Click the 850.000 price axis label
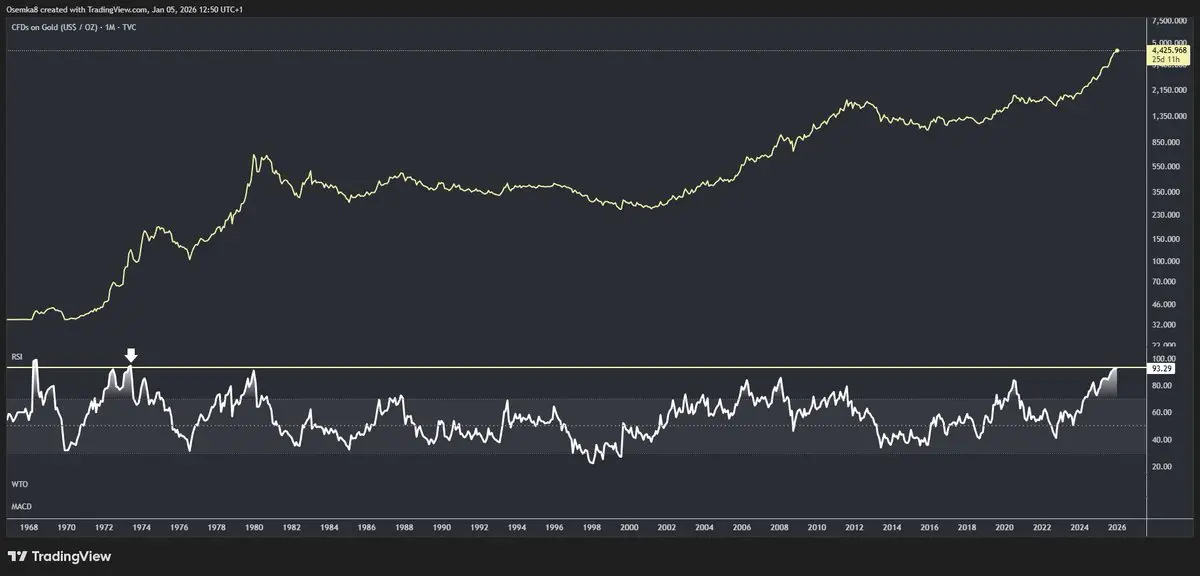Screen dimensions: 1200x576 pyautogui.click(x=1166, y=142)
